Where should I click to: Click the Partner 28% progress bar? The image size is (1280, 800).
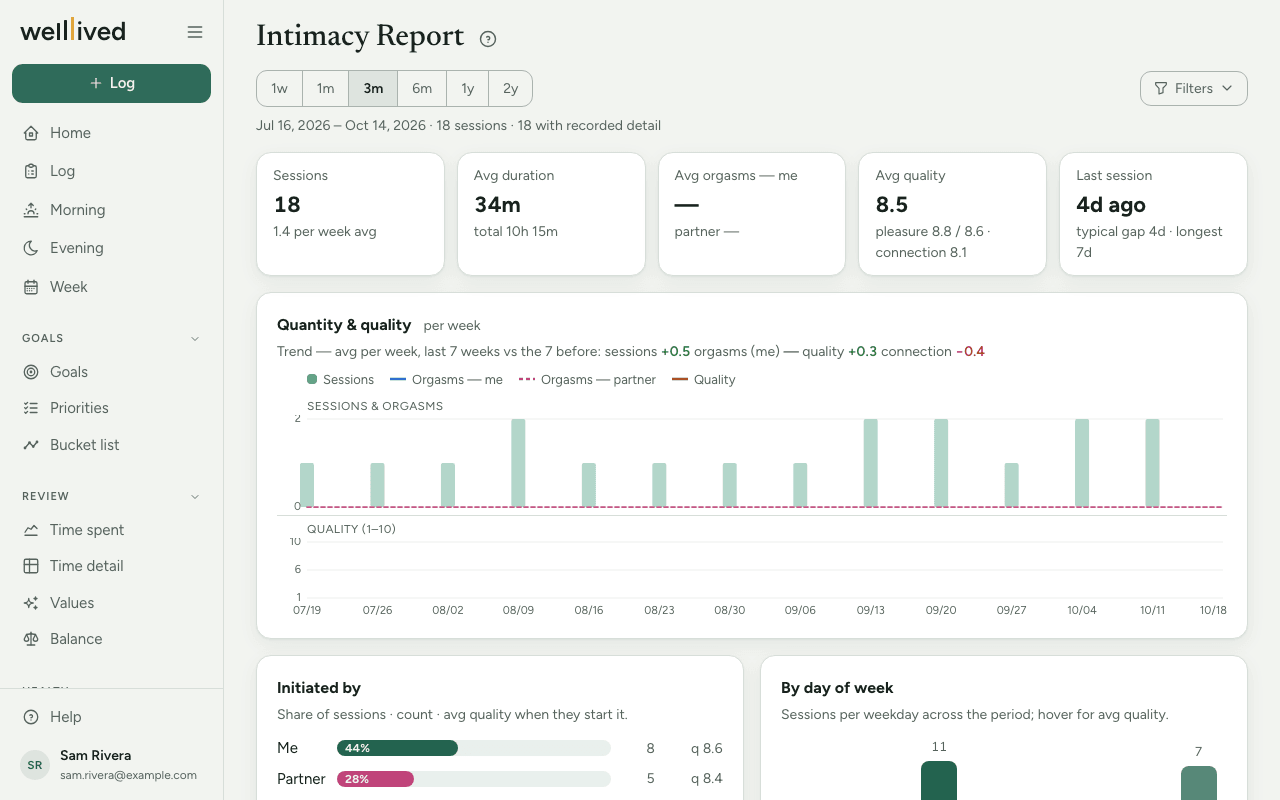coord(474,779)
